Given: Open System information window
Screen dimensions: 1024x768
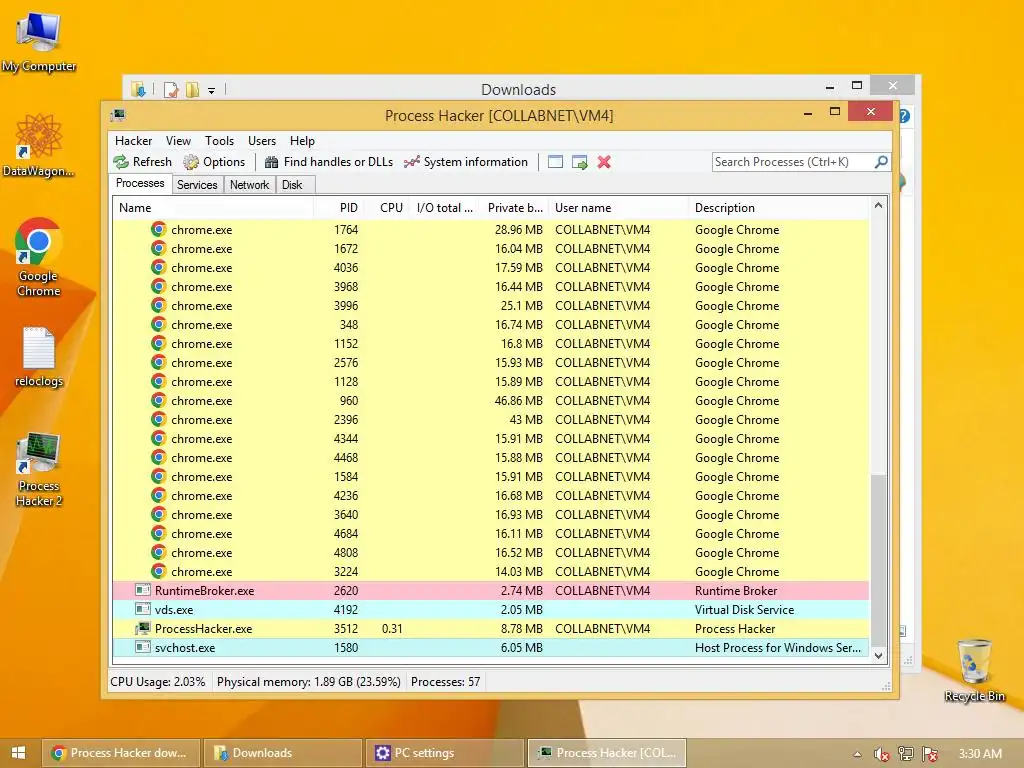Looking at the screenshot, I should [466, 162].
